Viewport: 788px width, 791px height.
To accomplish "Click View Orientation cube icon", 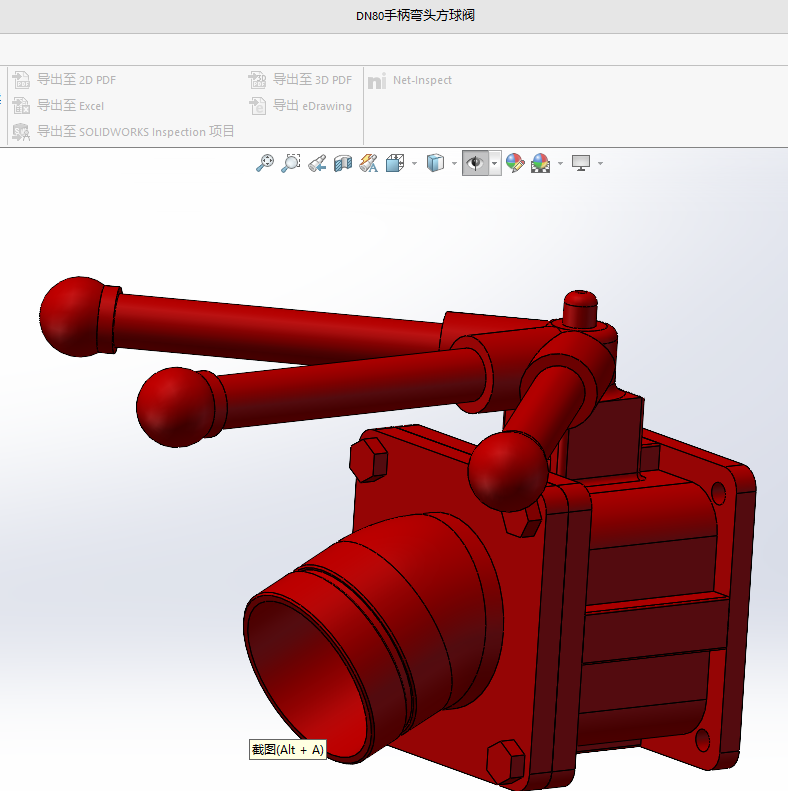I will click(x=396, y=163).
